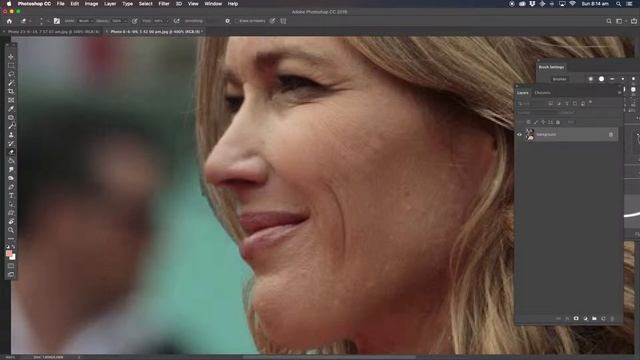This screenshot has width=640, height=360.
Task: Select the History Brush tool
Action: click(x=11, y=144)
